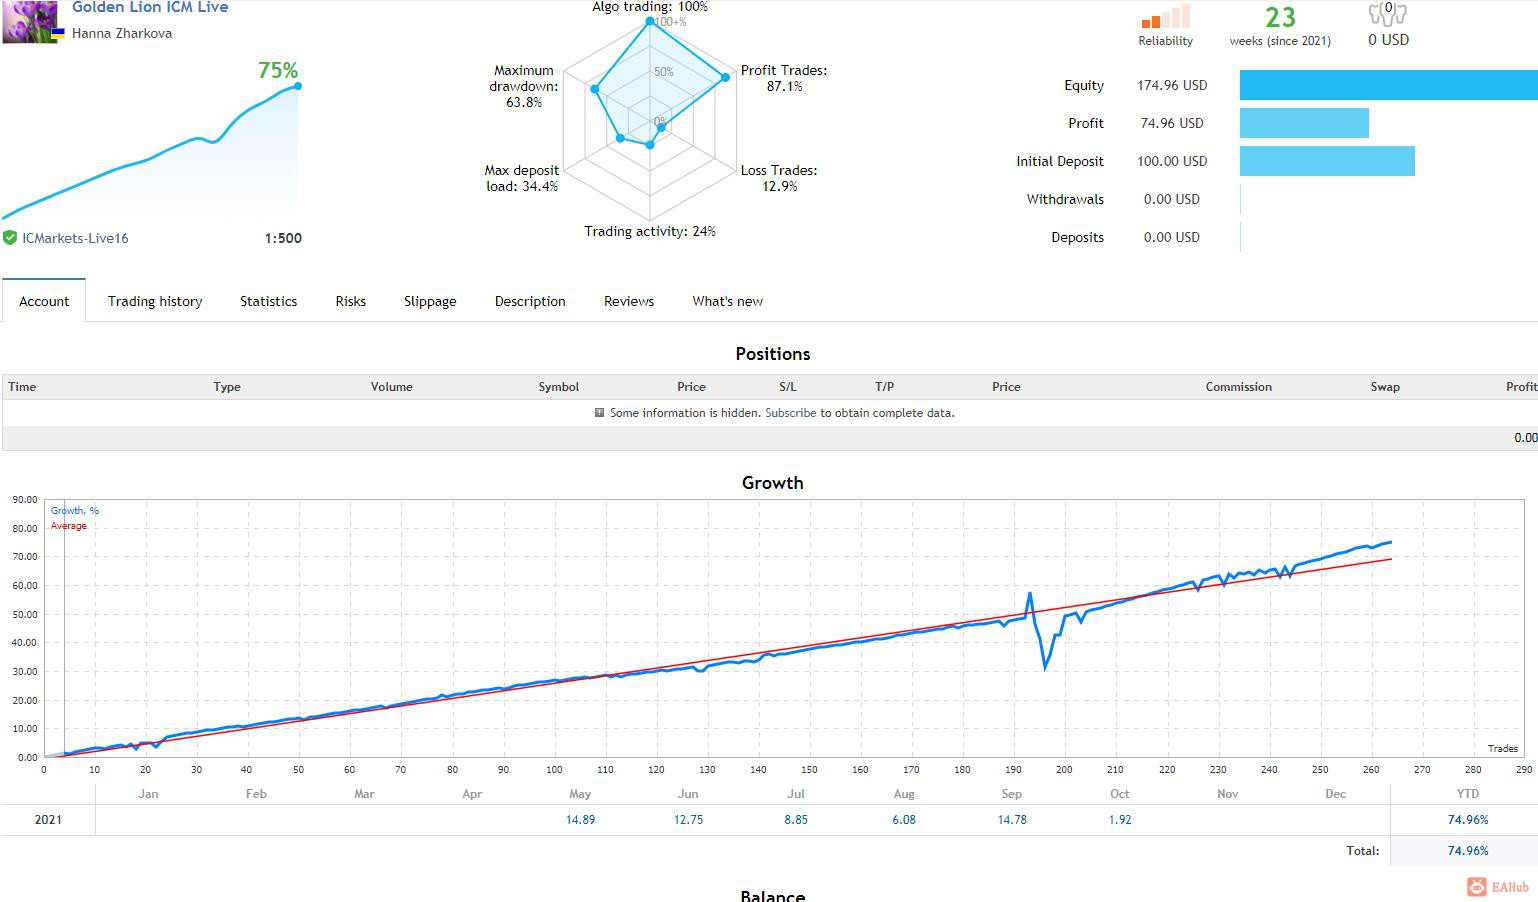Click the Initial Deposit value 100.00 USD

point(1172,161)
